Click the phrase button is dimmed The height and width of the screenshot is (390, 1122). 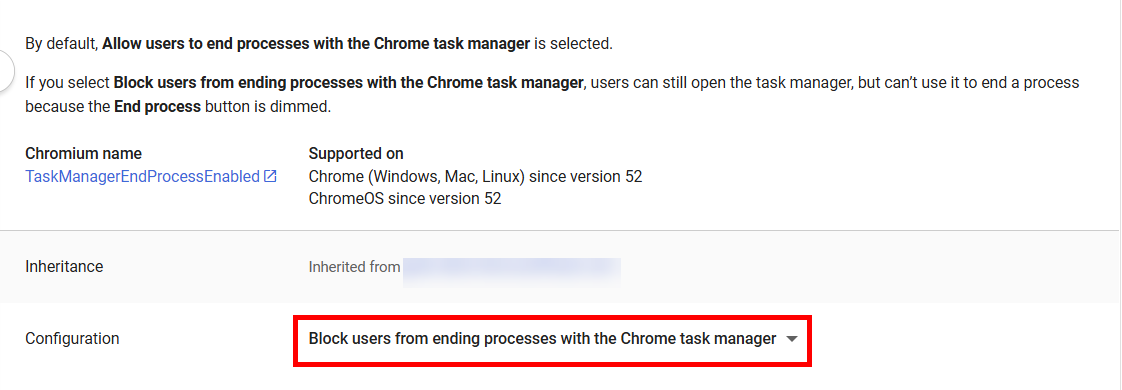(268, 107)
